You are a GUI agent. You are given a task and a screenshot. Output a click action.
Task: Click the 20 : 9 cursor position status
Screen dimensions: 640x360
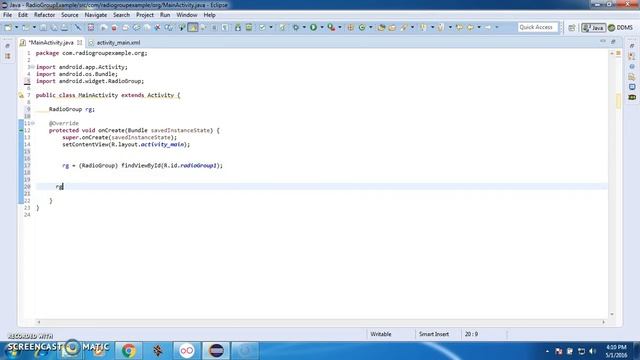pyautogui.click(x=471, y=334)
